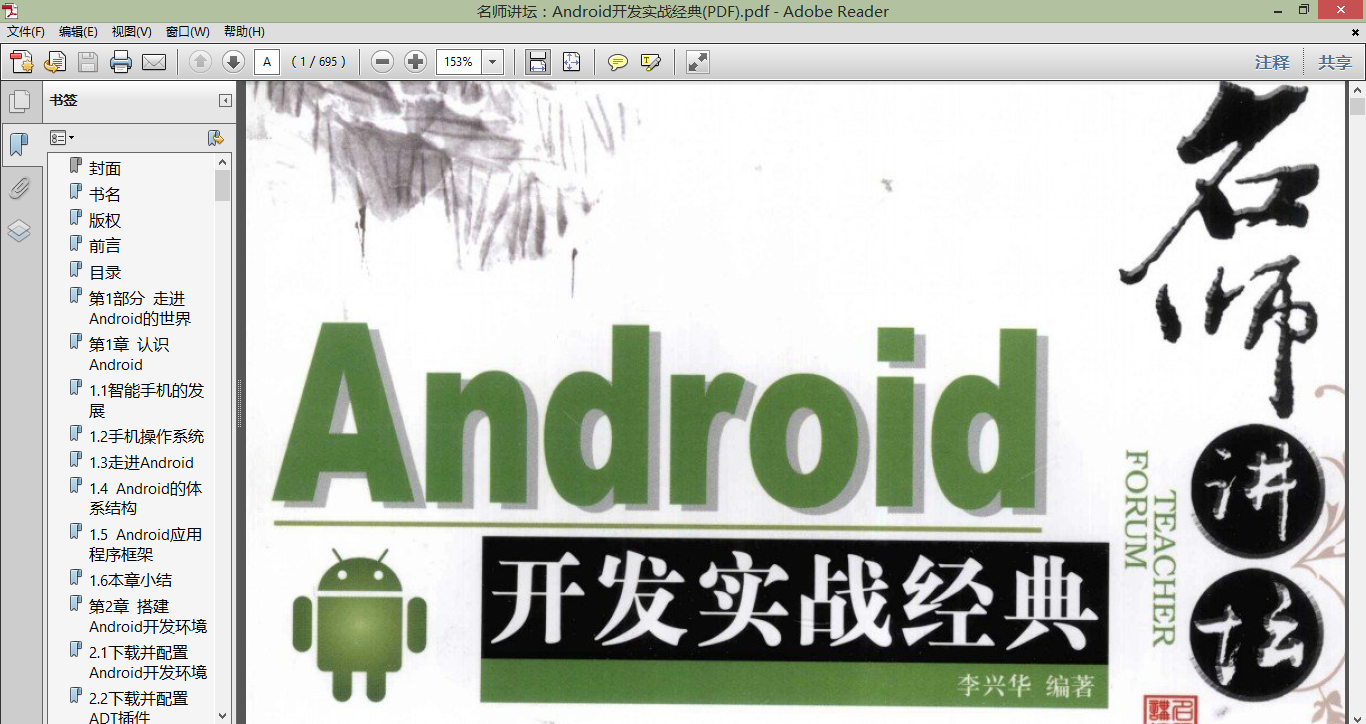Open bookmark 2.2下载并配置ADT插件
Screen dimensions: 1366x724
(x=138, y=708)
